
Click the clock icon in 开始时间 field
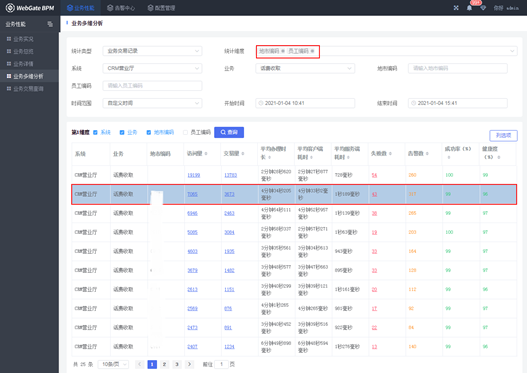(260, 103)
